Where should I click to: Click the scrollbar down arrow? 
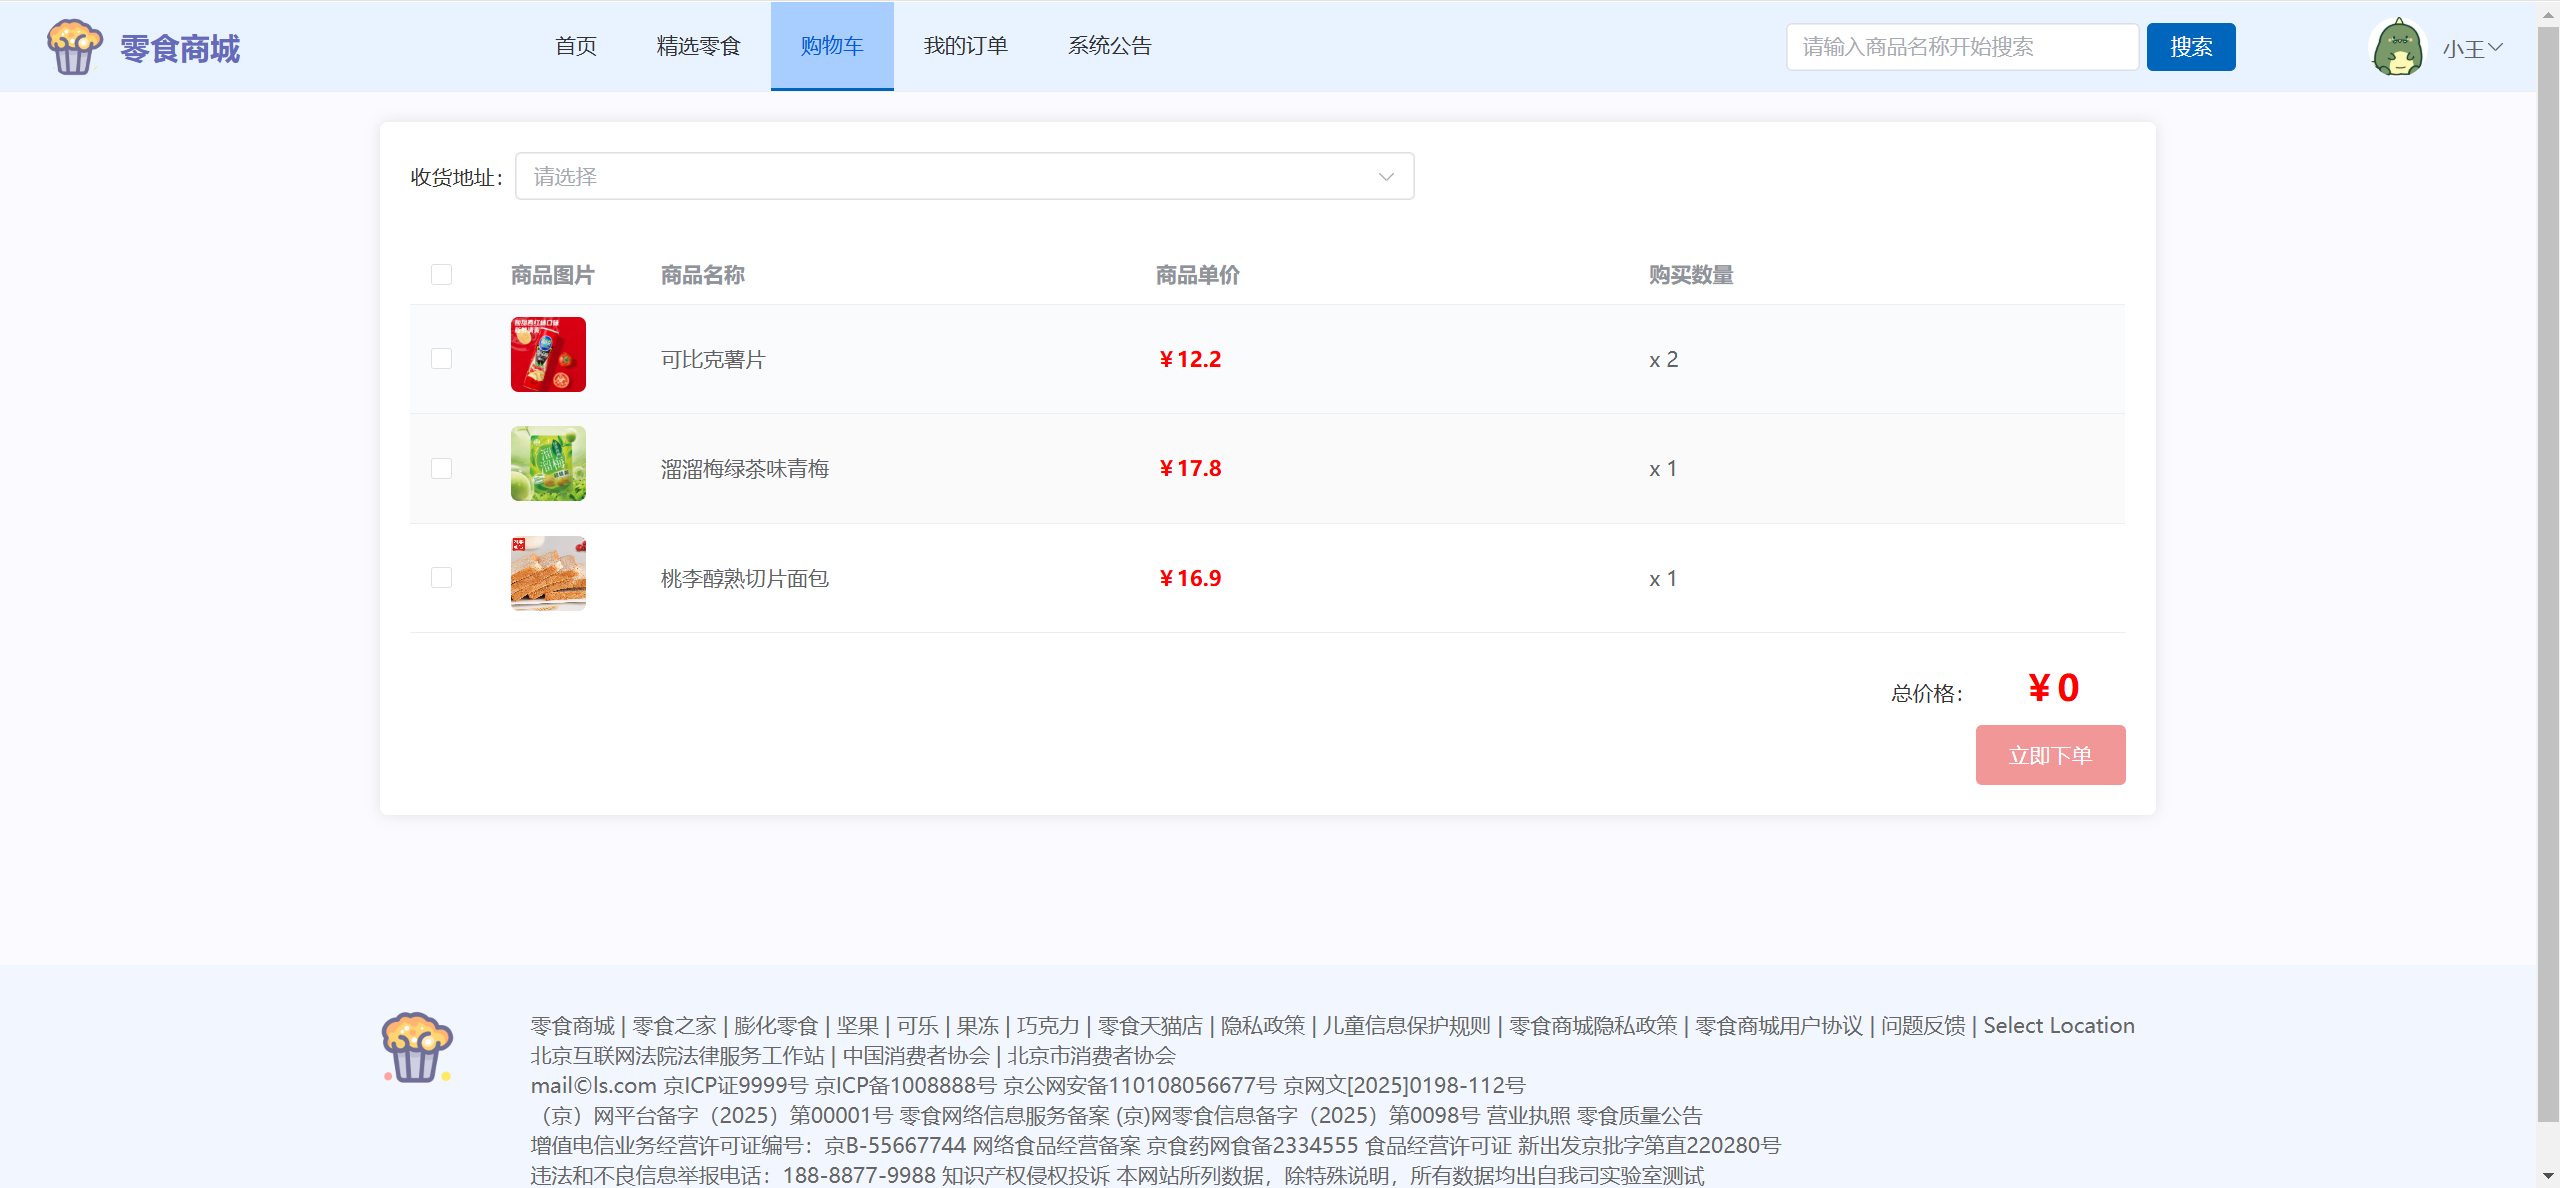[x=2548, y=1177]
